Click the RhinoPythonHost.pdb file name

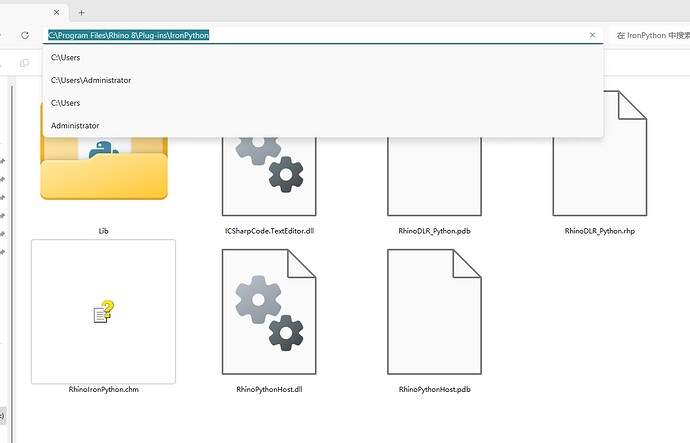click(434, 389)
